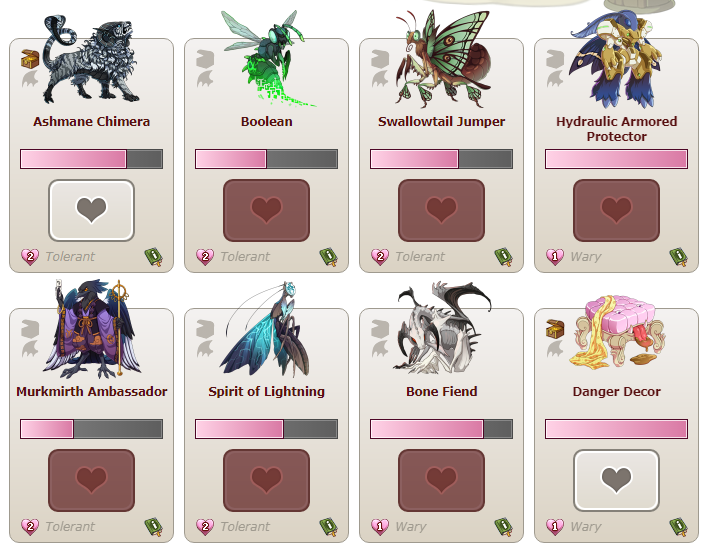Click the Hydraulic Armored Protector full progress bar

[616, 159]
